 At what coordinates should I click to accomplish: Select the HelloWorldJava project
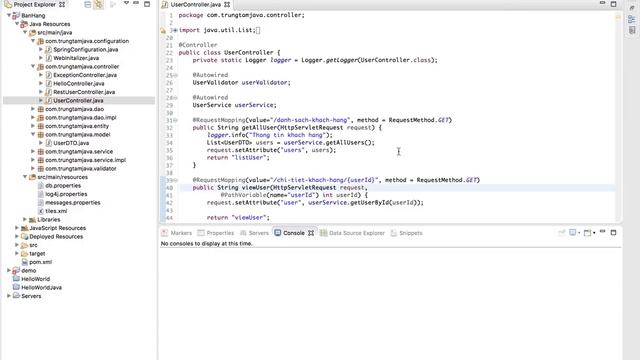42,288
